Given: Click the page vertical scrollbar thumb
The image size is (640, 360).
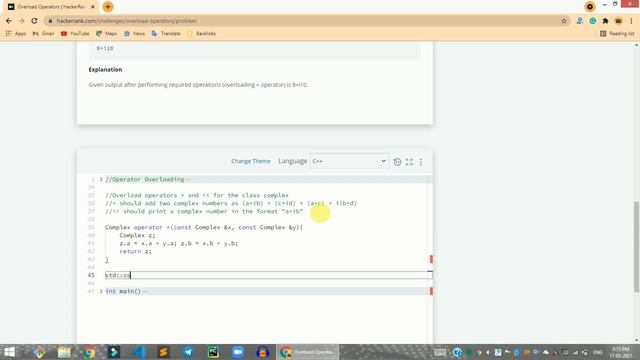Looking at the screenshot, I should (636, 247).
